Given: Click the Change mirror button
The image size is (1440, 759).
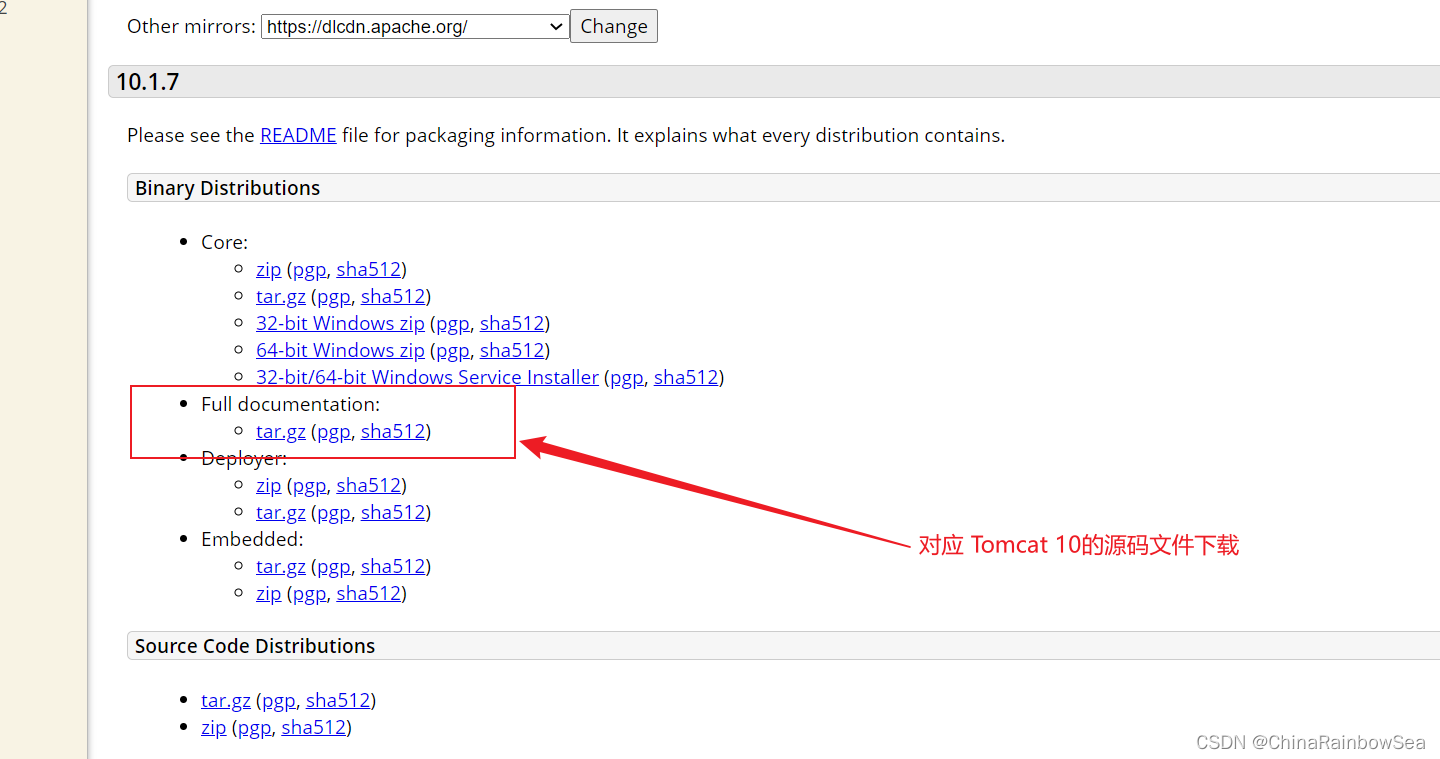Looking at the screenshot, I should 614,27.
